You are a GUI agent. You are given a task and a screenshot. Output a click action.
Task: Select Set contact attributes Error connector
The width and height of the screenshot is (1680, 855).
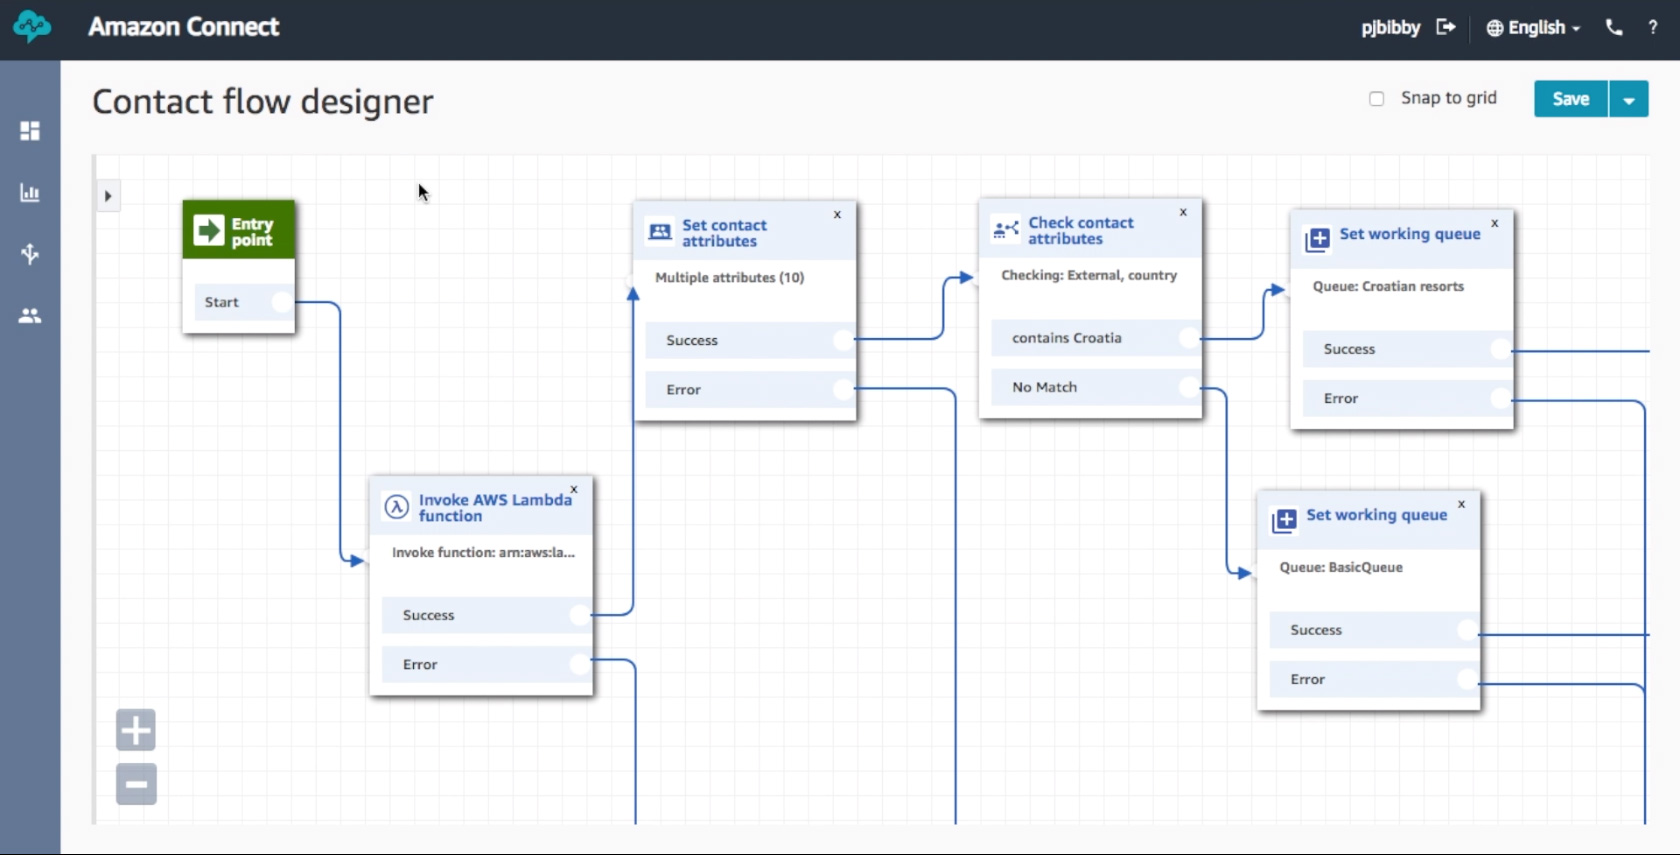[844, 389]
